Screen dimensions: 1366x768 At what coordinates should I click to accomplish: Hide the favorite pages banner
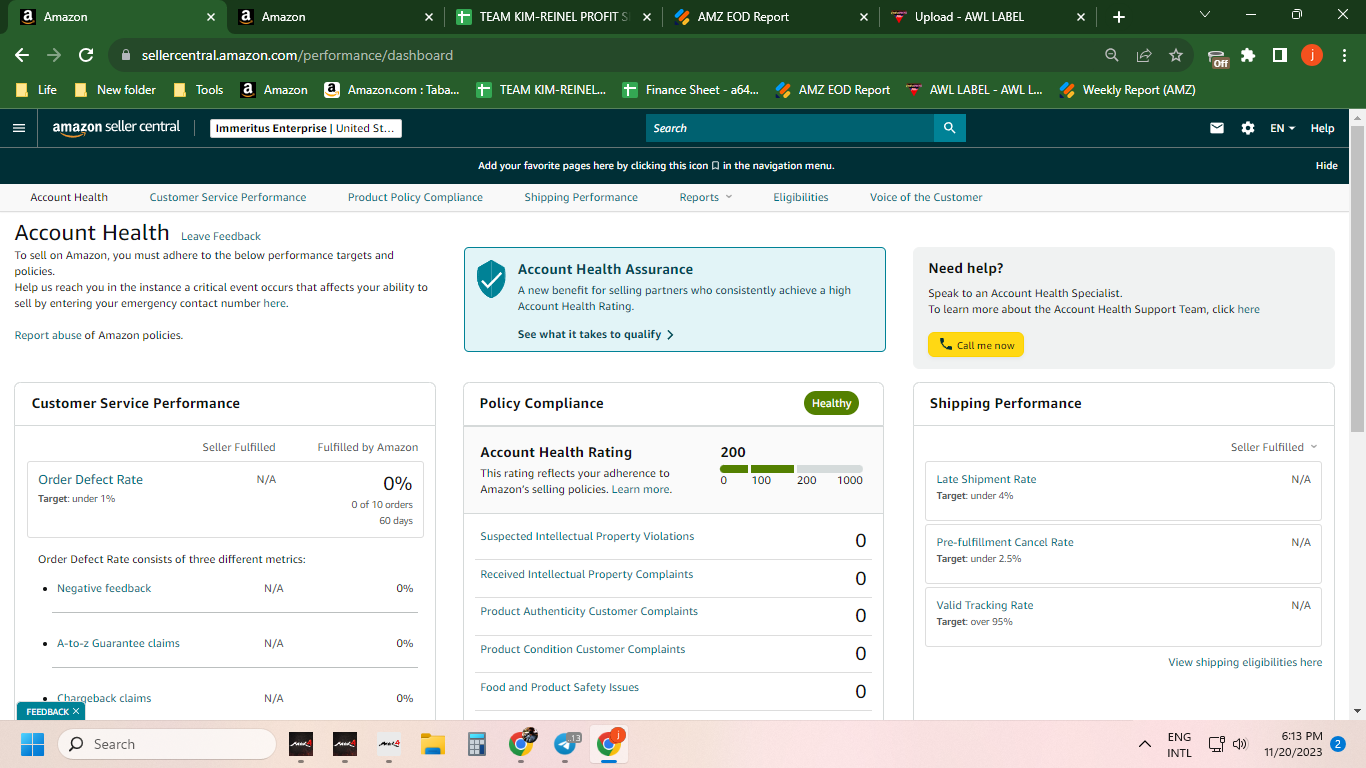click(1326, 165)
